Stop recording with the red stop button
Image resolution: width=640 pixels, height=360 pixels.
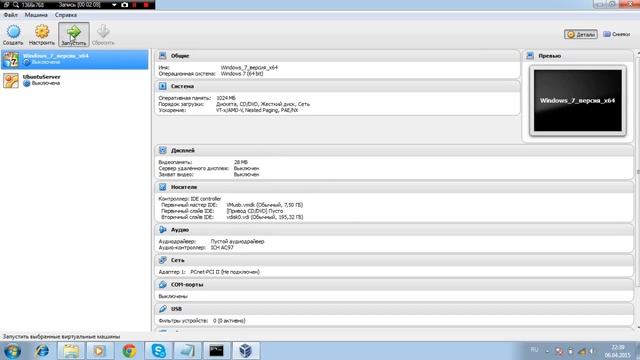(x=146, y=5)
